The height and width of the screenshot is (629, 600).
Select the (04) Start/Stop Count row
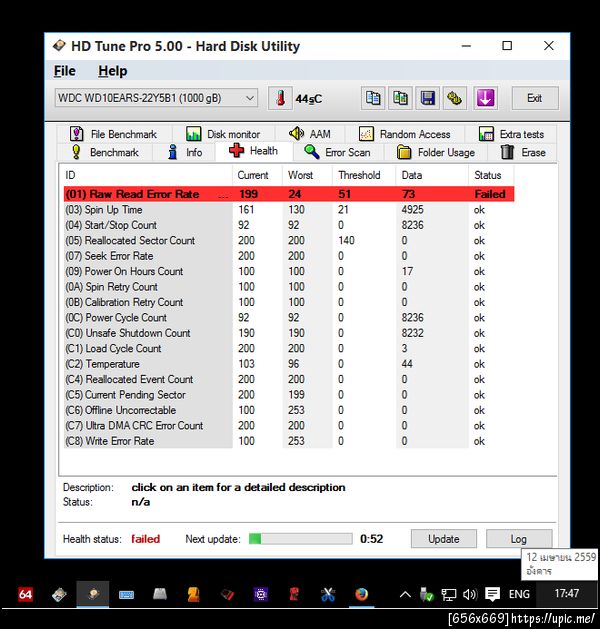click(x=289, y=225)
